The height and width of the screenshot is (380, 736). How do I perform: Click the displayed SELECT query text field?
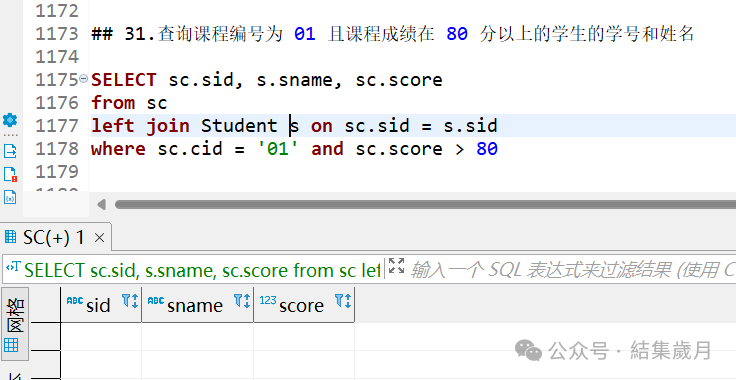click(x=202, y=270)
